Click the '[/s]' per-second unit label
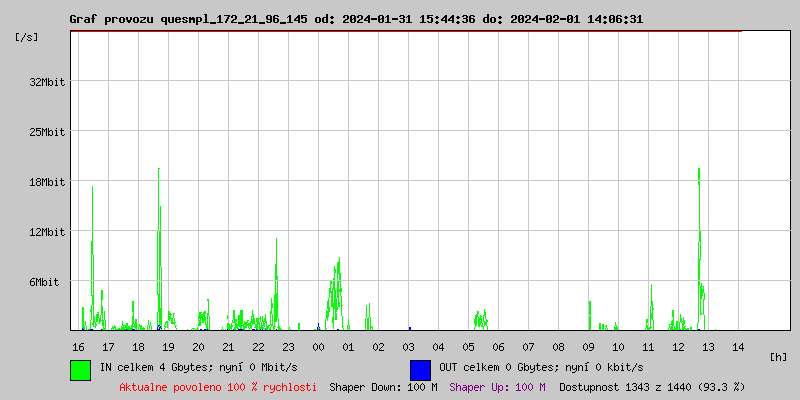Screen dimensions: 800x400 (x=27, y=37)
